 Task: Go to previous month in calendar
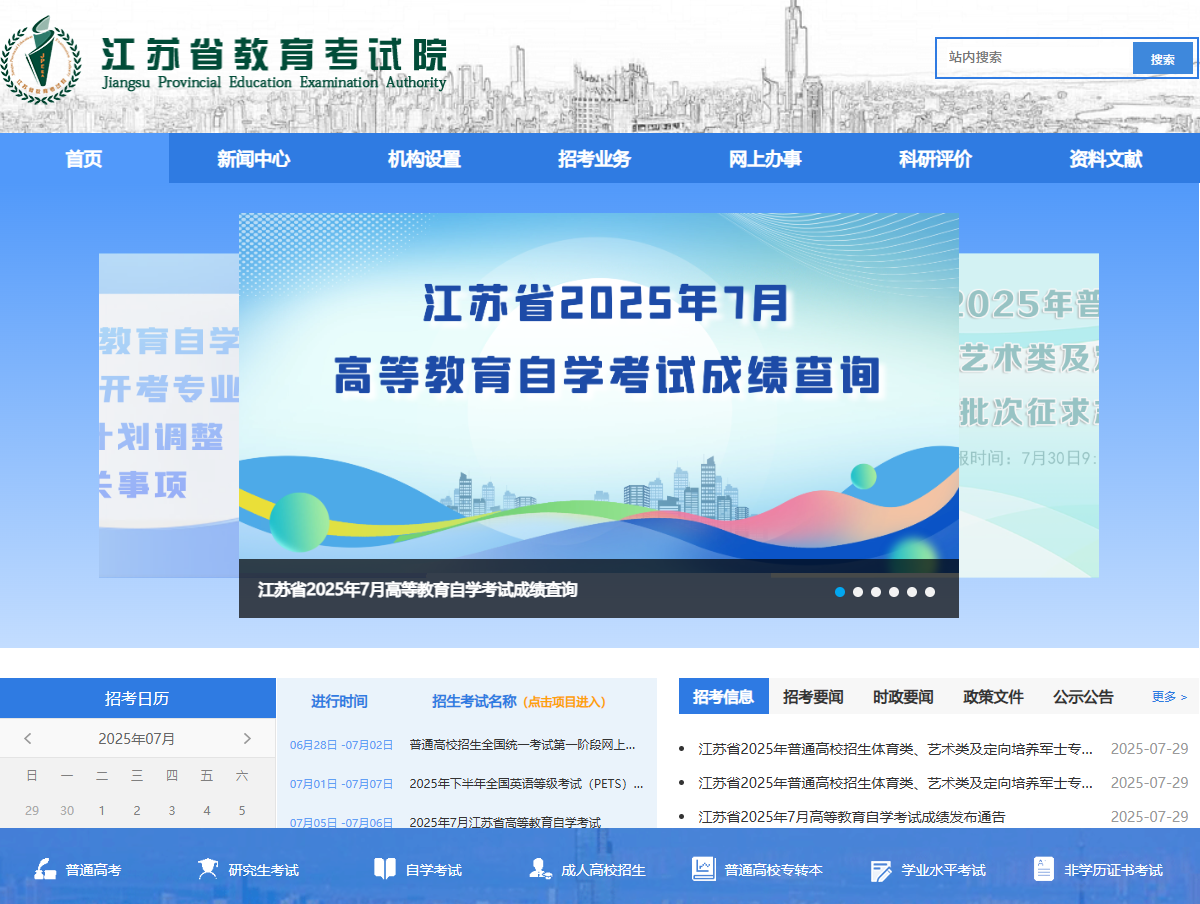(28, 739)
